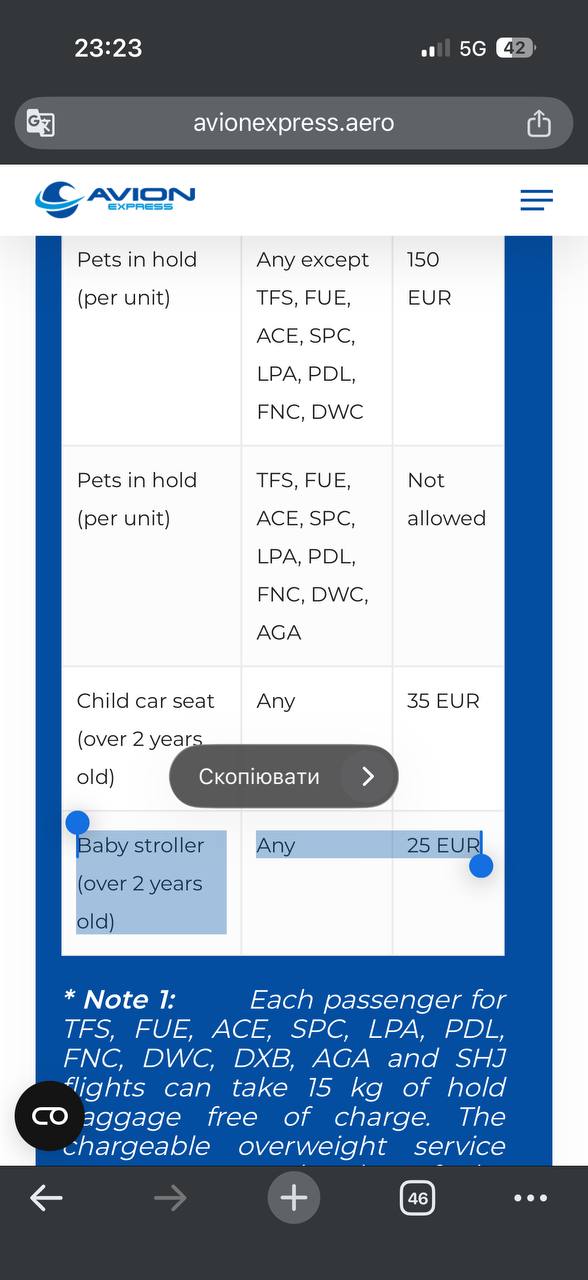Expand more options arrow beside Скопіювати
Viewport: 588px width, 1280px height.
click(367, 776)
